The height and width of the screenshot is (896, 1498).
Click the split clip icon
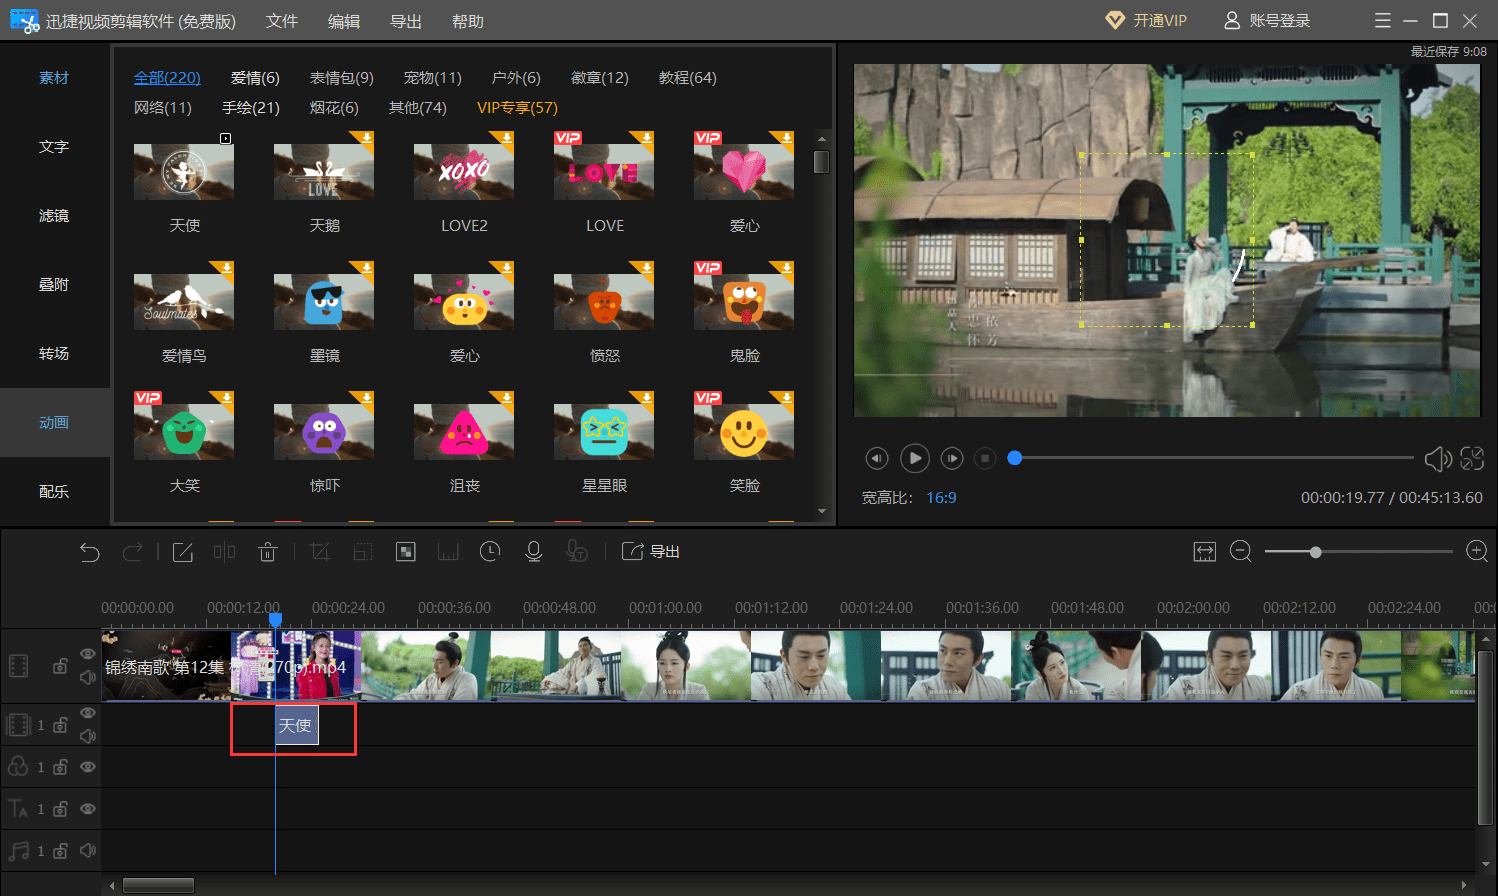(x=225, y=552)
